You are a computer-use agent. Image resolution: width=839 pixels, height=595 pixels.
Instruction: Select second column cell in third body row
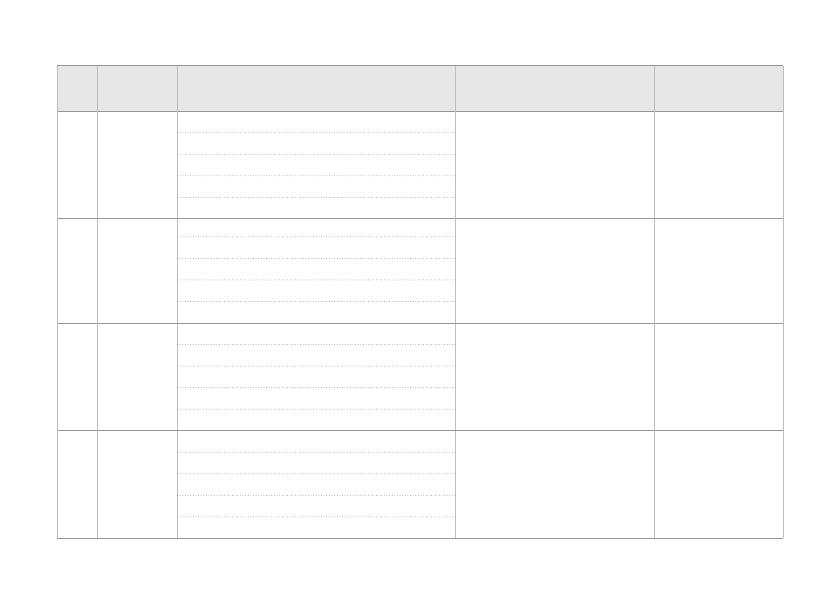pyautogui.click(x=138, y=377)
